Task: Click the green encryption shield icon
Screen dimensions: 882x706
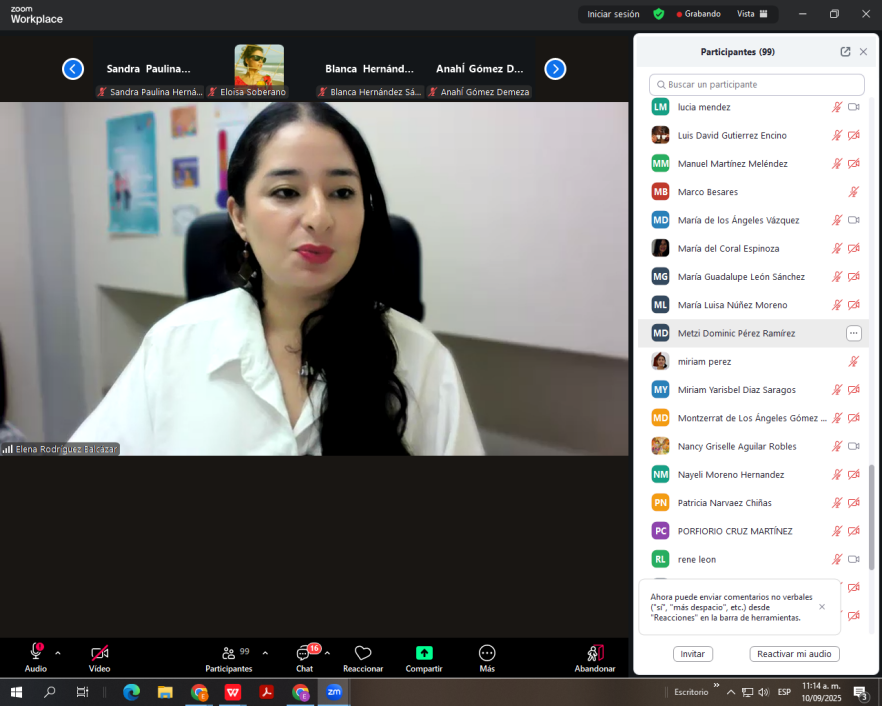Action: [658, 14]
